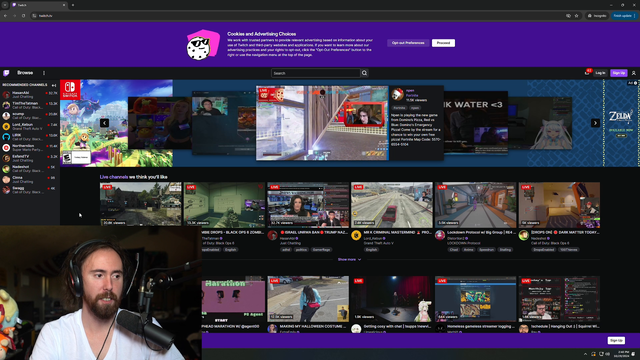Click Northernlion's red avatar in the sidebar
The width and height of the screenshot is (640, 360).
click(6, 148)
